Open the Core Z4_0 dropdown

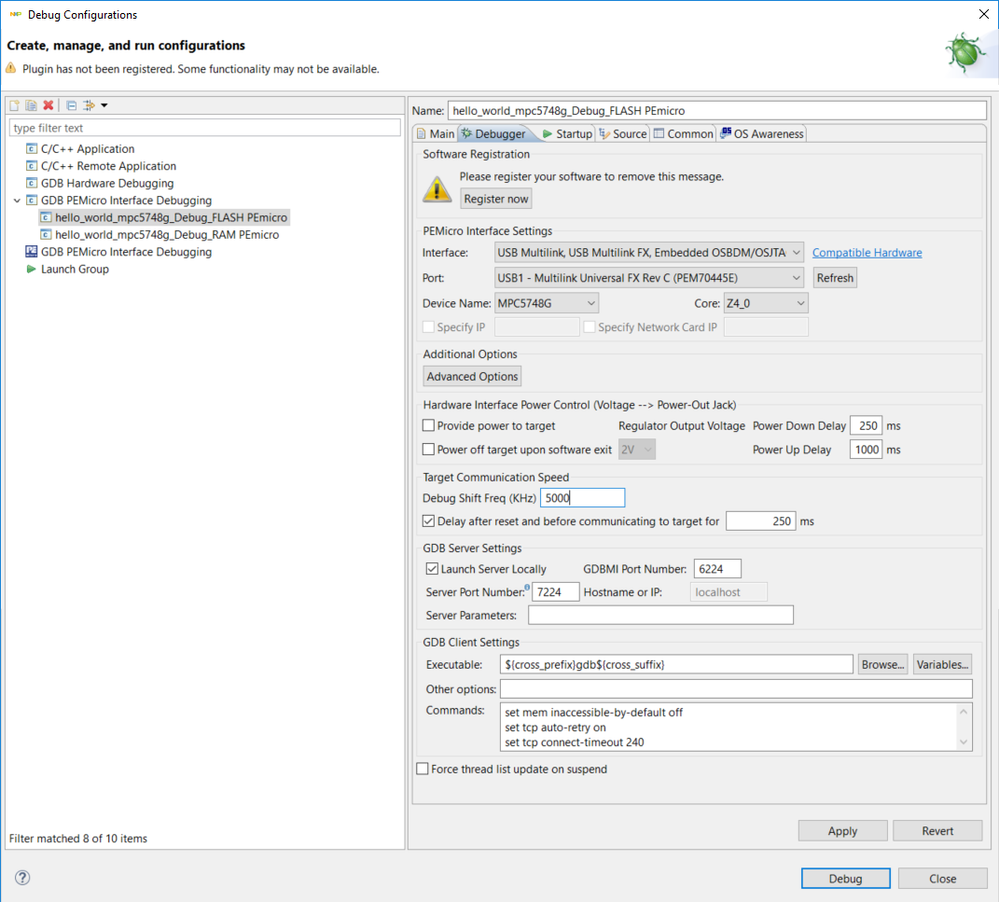pos(766,303)
